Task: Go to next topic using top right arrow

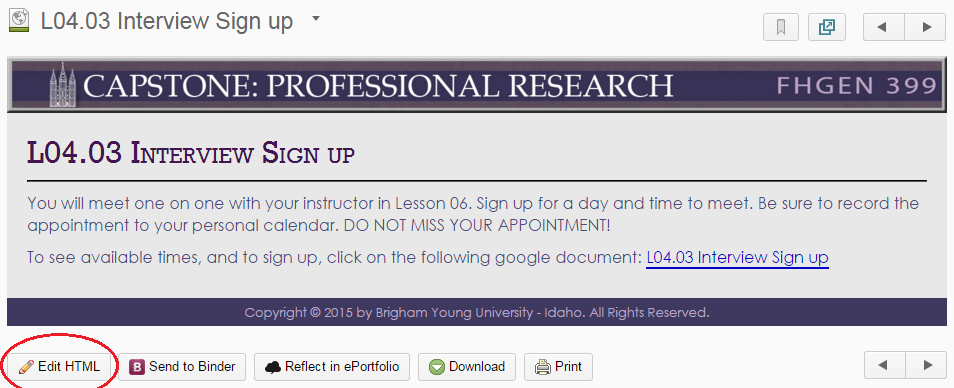Action: (x=925, y=27)
